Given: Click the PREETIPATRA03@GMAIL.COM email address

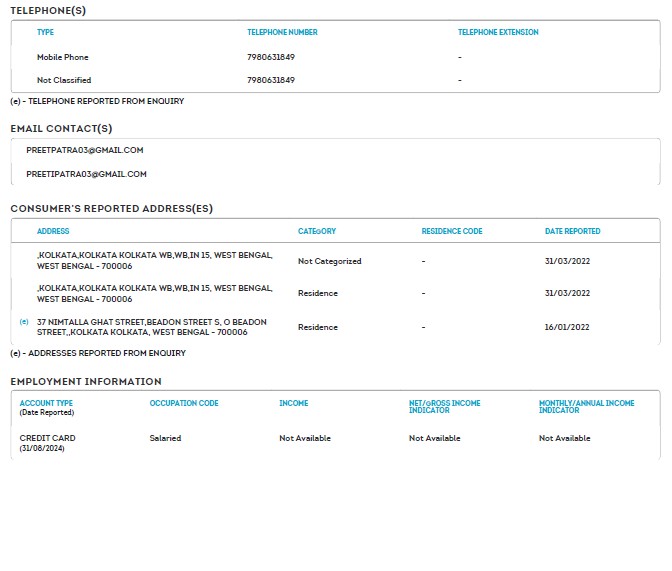Looking at the screenshot, I should coord(86,174).
